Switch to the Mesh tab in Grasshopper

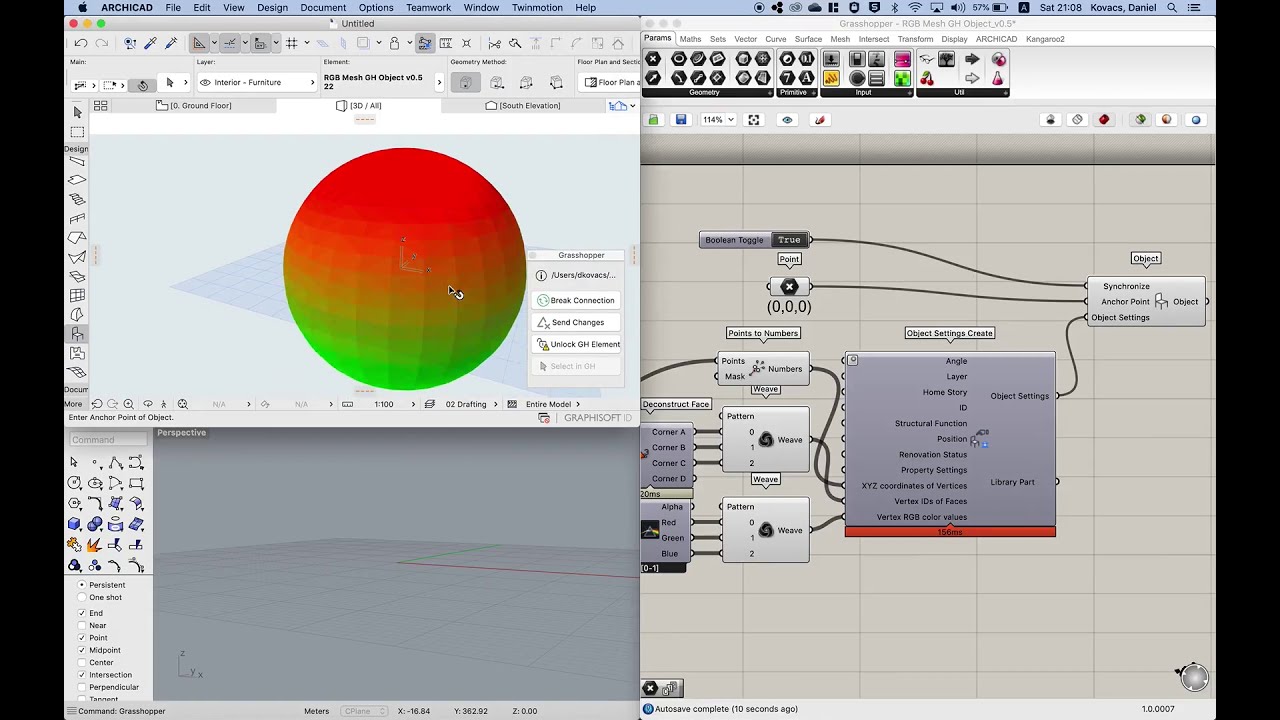pyautogui.click(x=840, y=39)
